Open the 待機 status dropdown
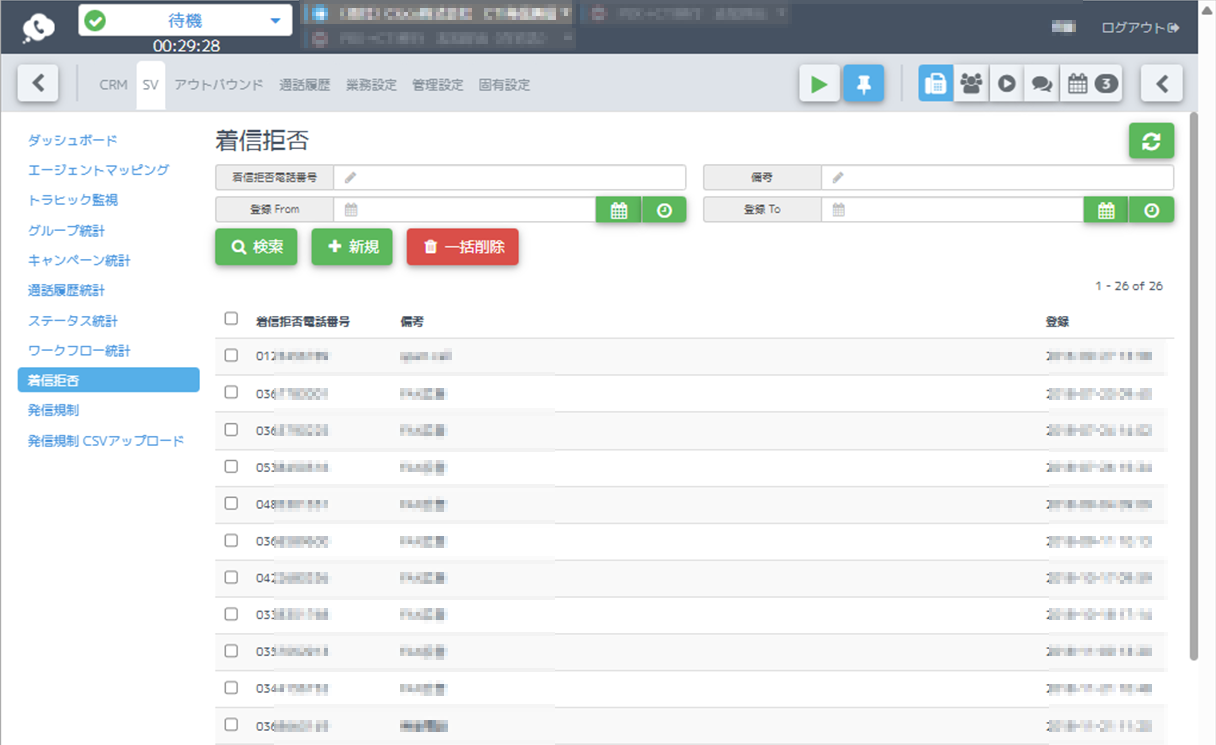The image size is (1216, 745). tap(185, 20)
